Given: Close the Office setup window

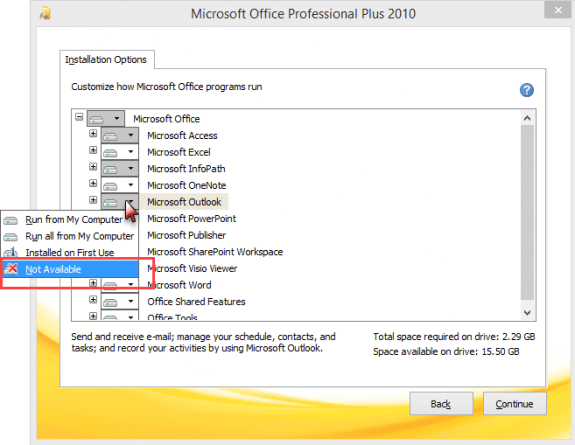Looking at the screenshot, I should (x=558, y=10).
